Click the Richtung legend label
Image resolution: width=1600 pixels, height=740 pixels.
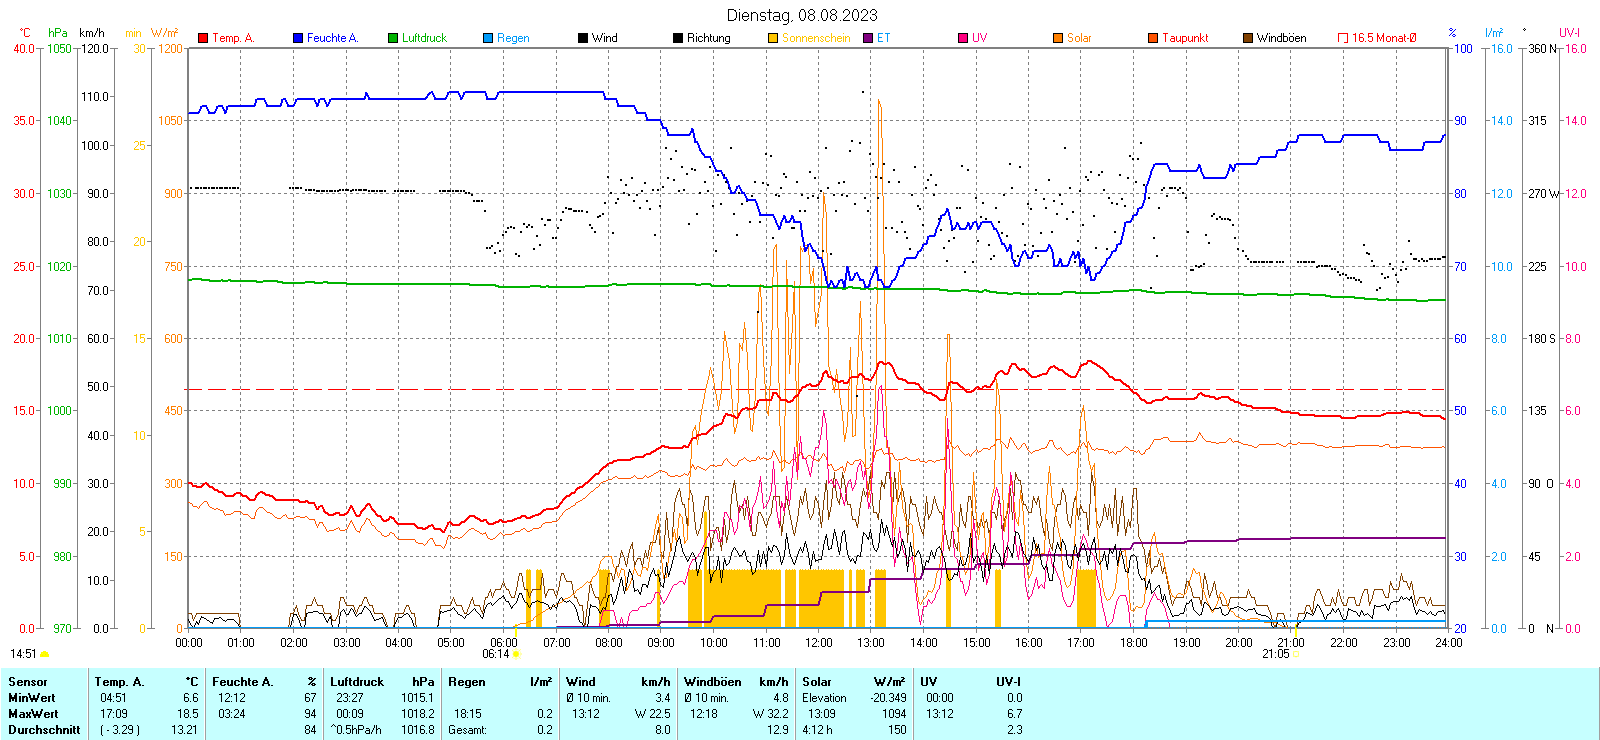click(708, 38)
